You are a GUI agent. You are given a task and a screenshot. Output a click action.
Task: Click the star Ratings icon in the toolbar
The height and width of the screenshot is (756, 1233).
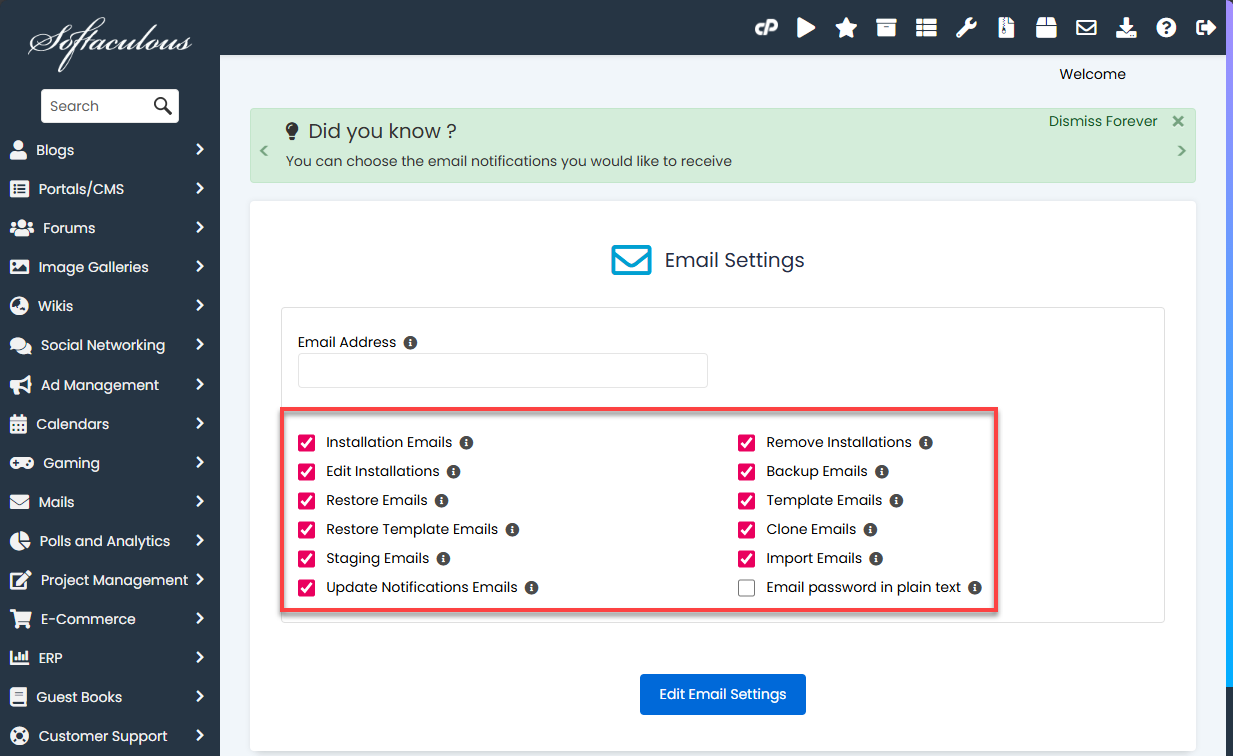(x=846, y=28)
